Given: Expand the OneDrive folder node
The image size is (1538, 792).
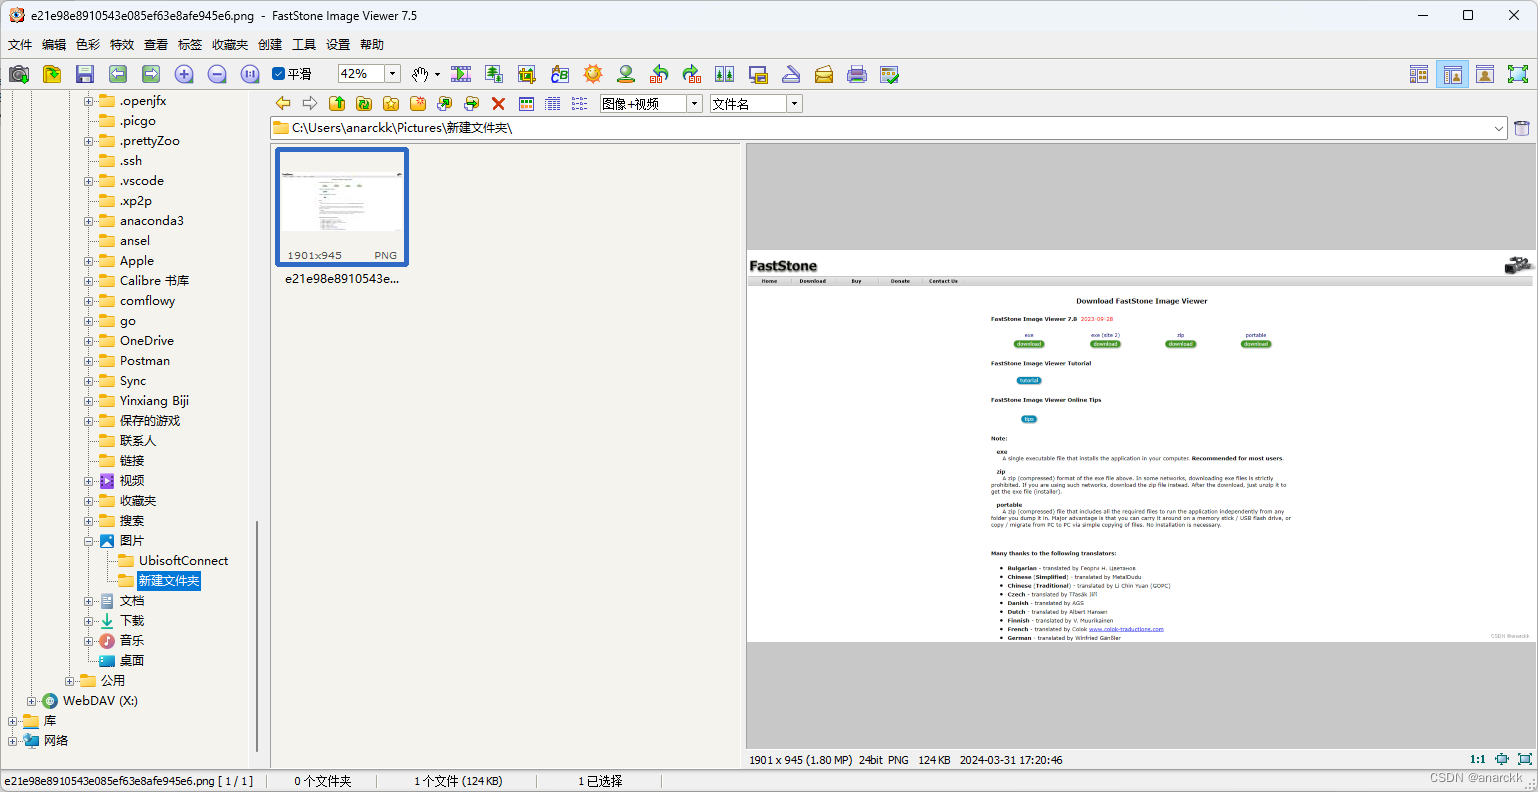Looking at the screenshot, I should 88,341.
